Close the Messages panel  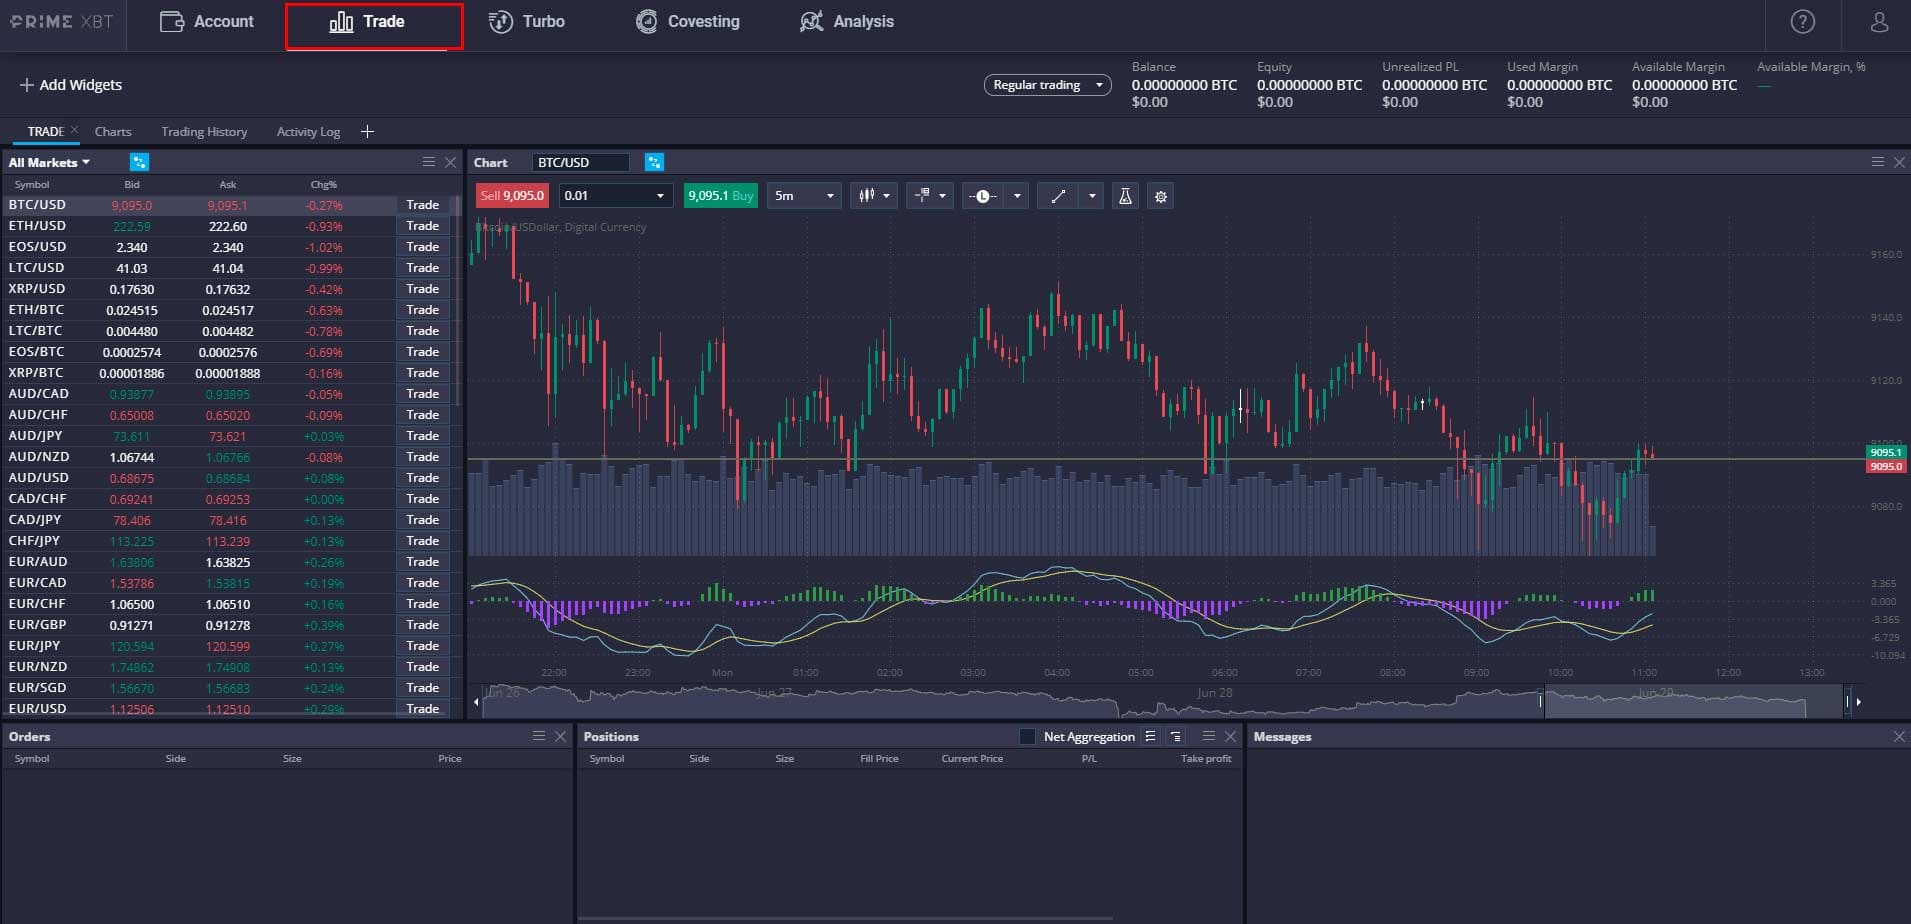point(1899,736)
